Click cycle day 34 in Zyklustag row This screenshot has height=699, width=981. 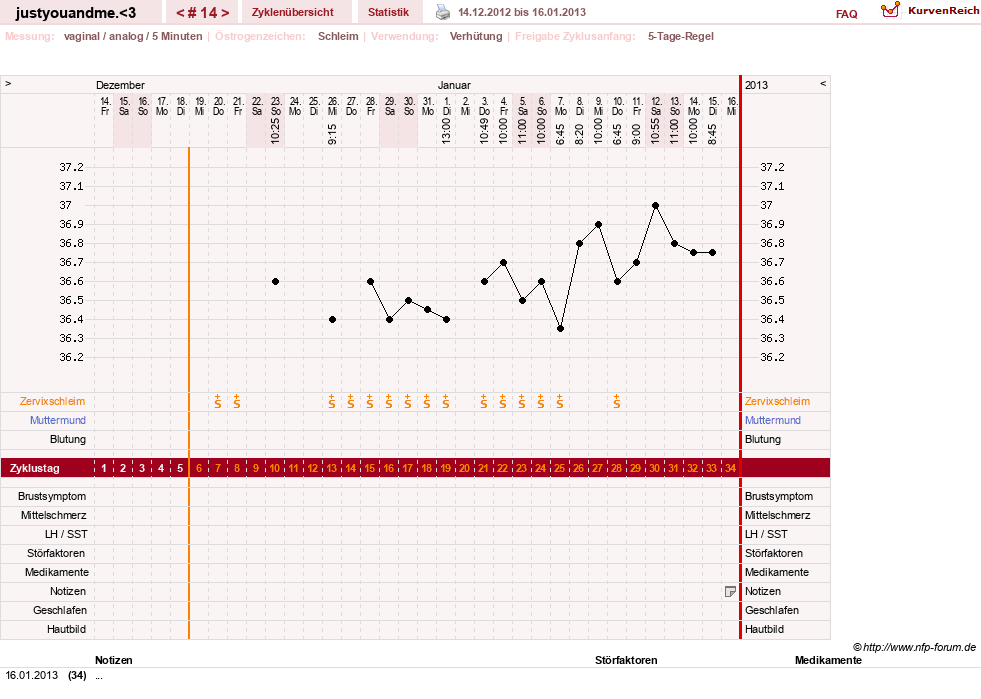730,468
